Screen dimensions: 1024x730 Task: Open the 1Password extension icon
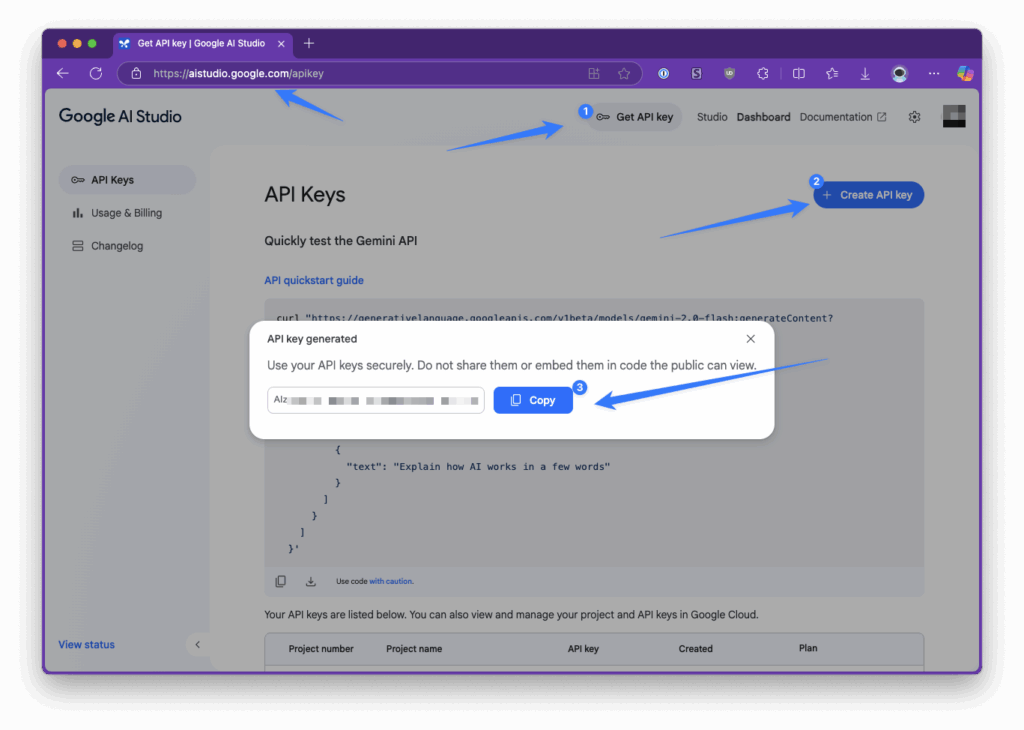[x=664, y=74]
